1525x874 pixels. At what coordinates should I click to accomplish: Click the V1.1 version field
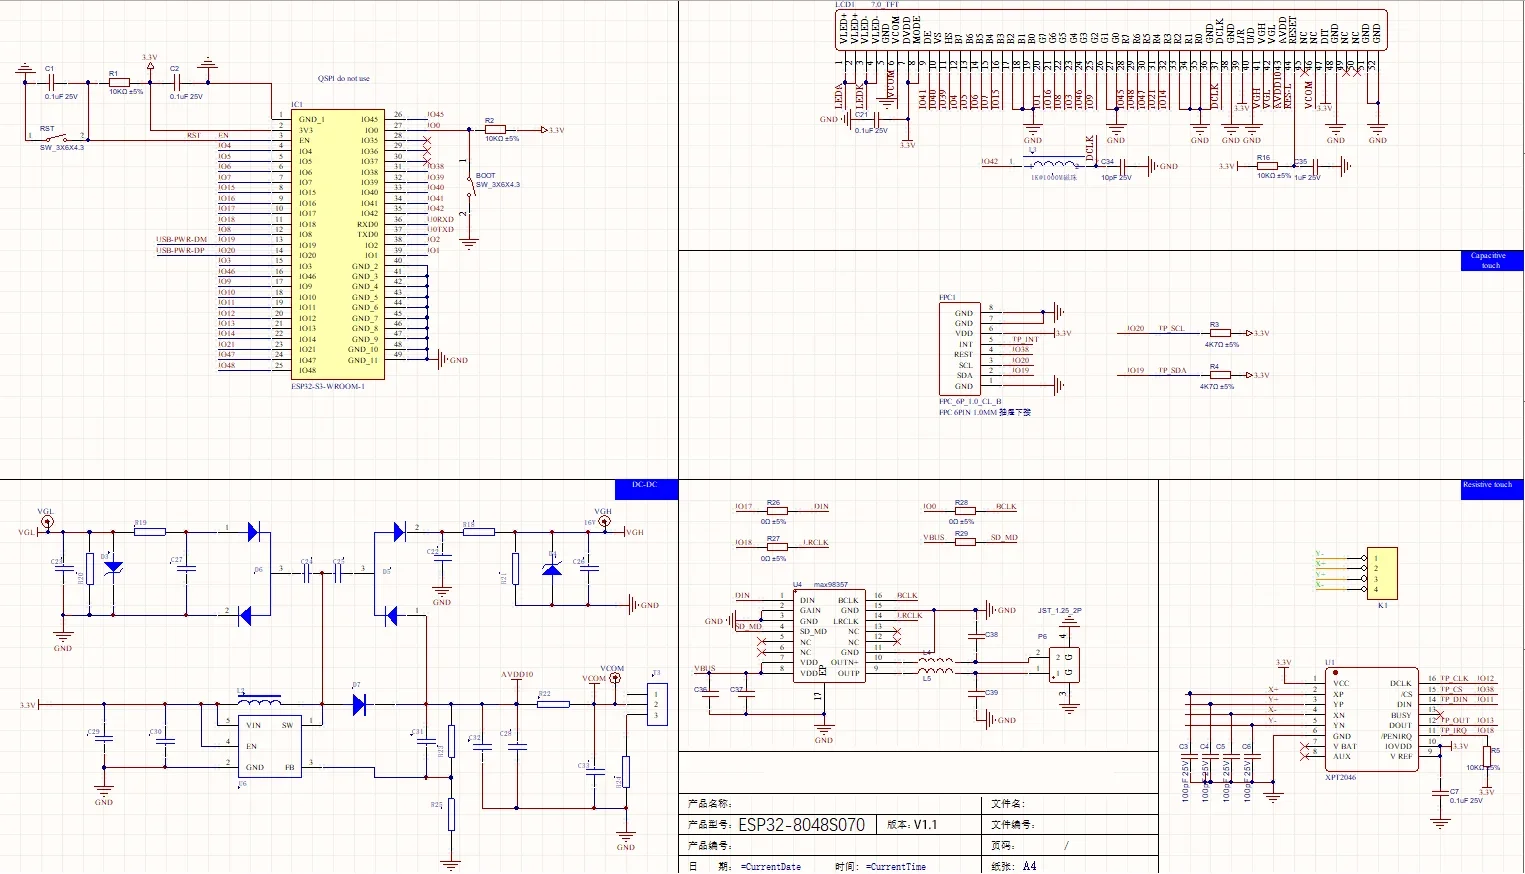(925, 825)
